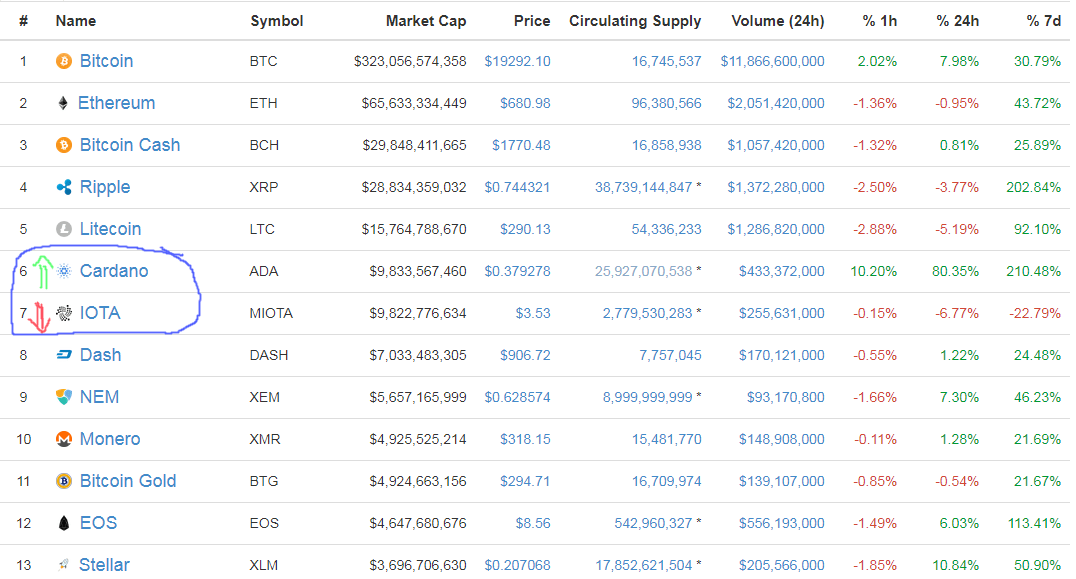This screenshot has width=1076, height=579.
Task: Sort by rank # column header
Action: (23, 21)
